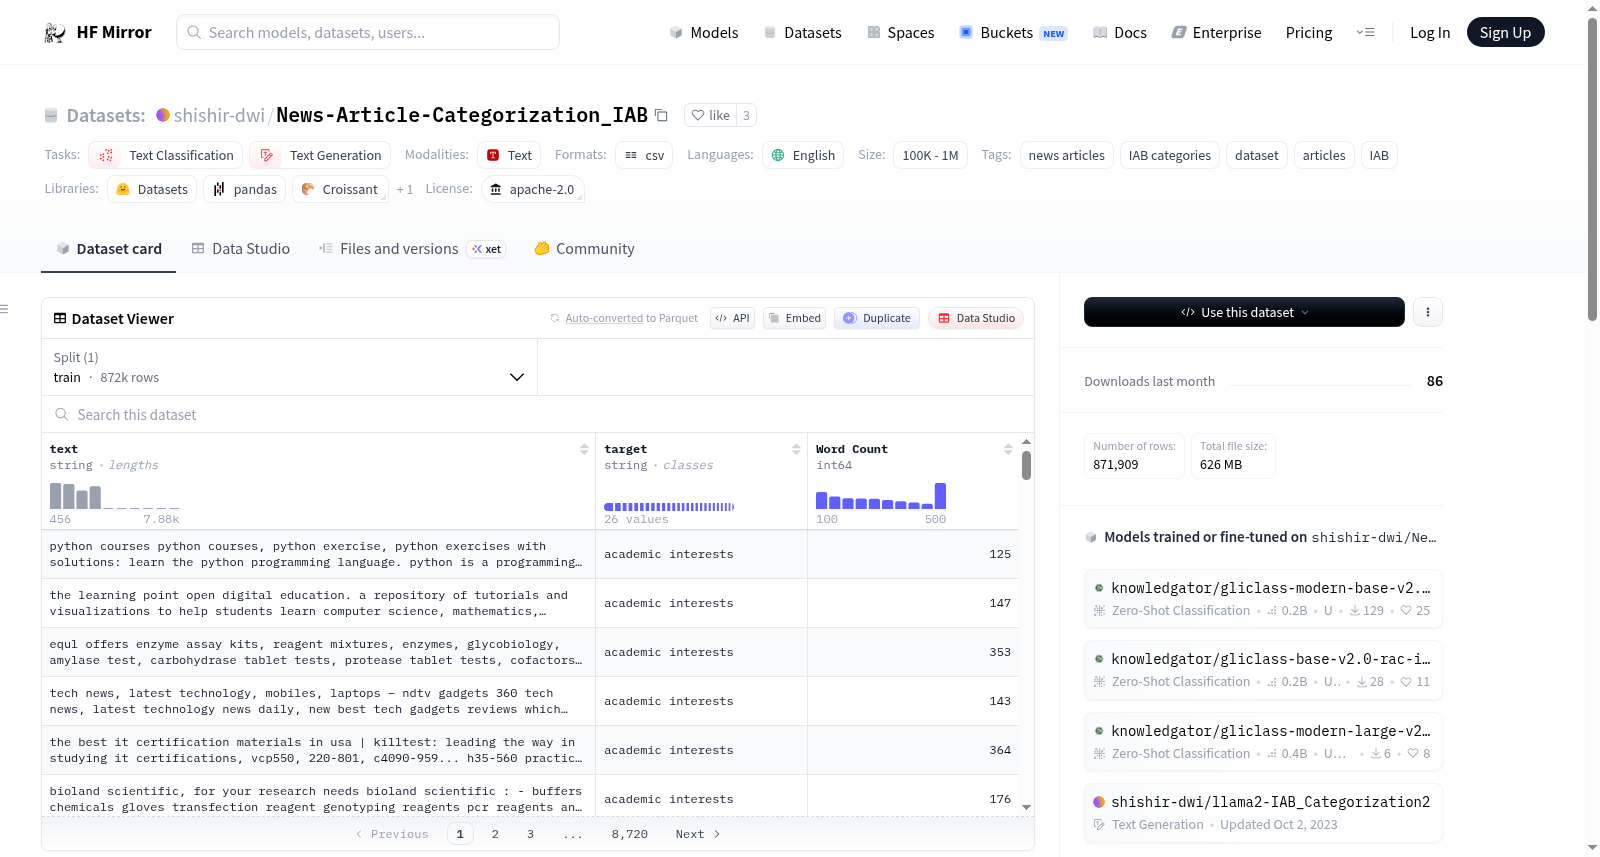The width and height of the screenshot is (1600, 857).
Task: Click the target classes distribution bar
Action: pyautogui.click(x=669, y=507)
